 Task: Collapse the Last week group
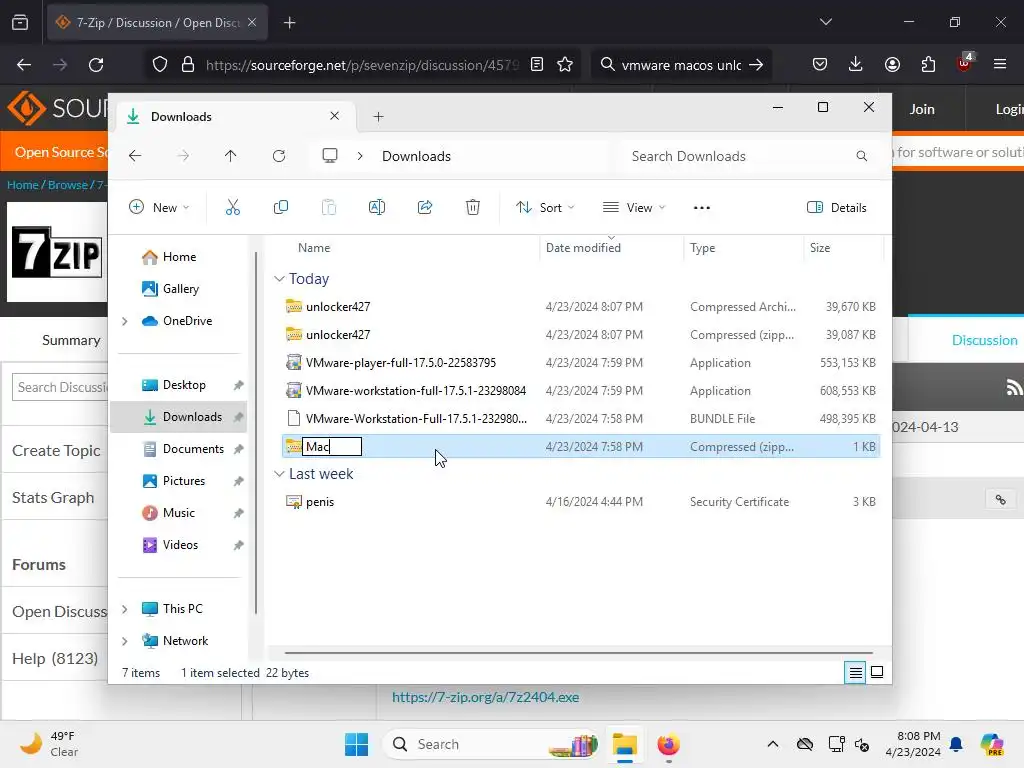279,473
